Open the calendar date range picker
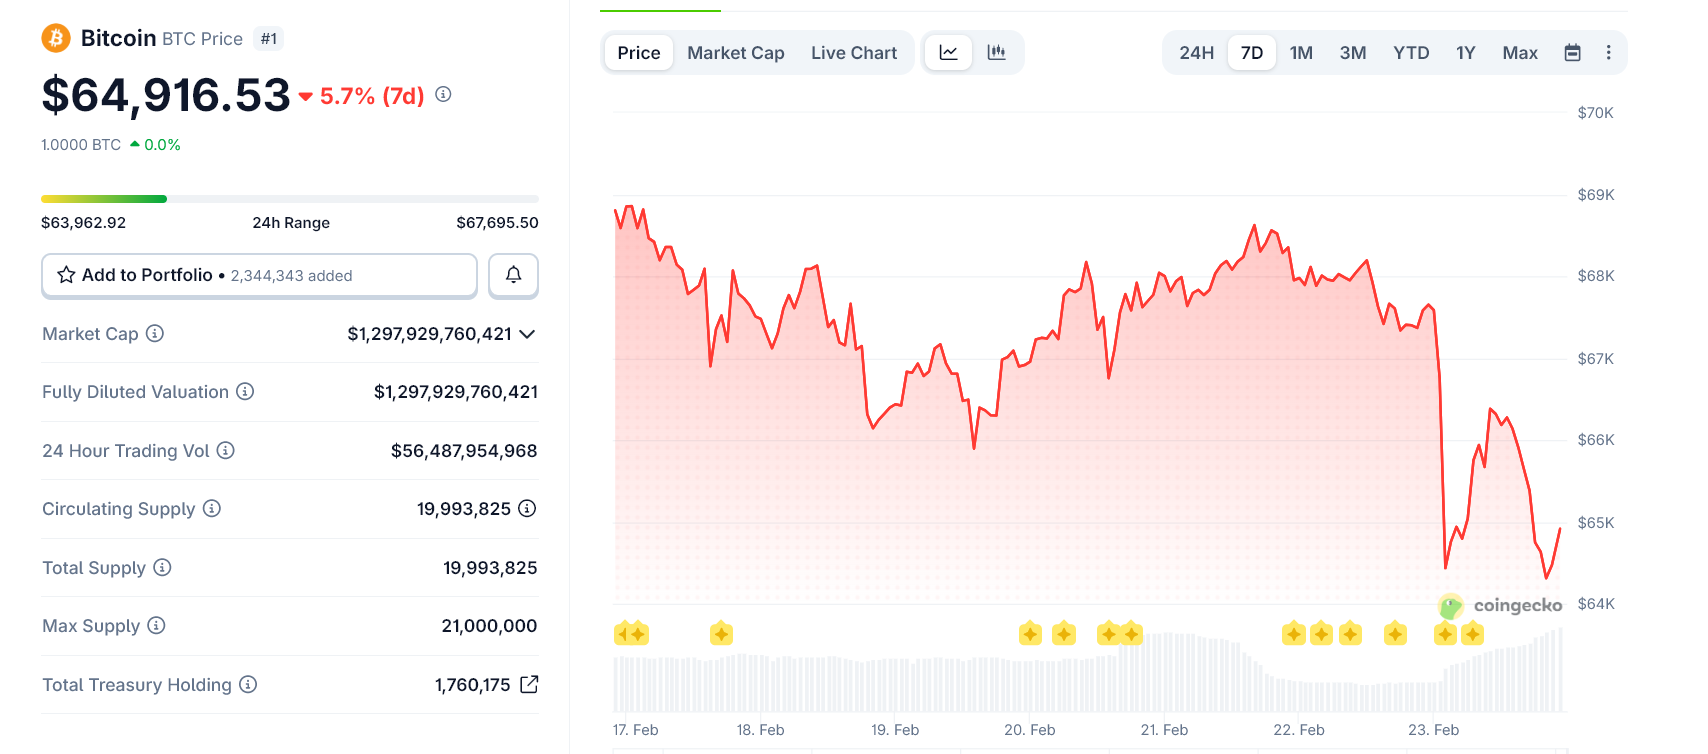This screenshot has width=1708, height=754. click(x=1572, y=53)
